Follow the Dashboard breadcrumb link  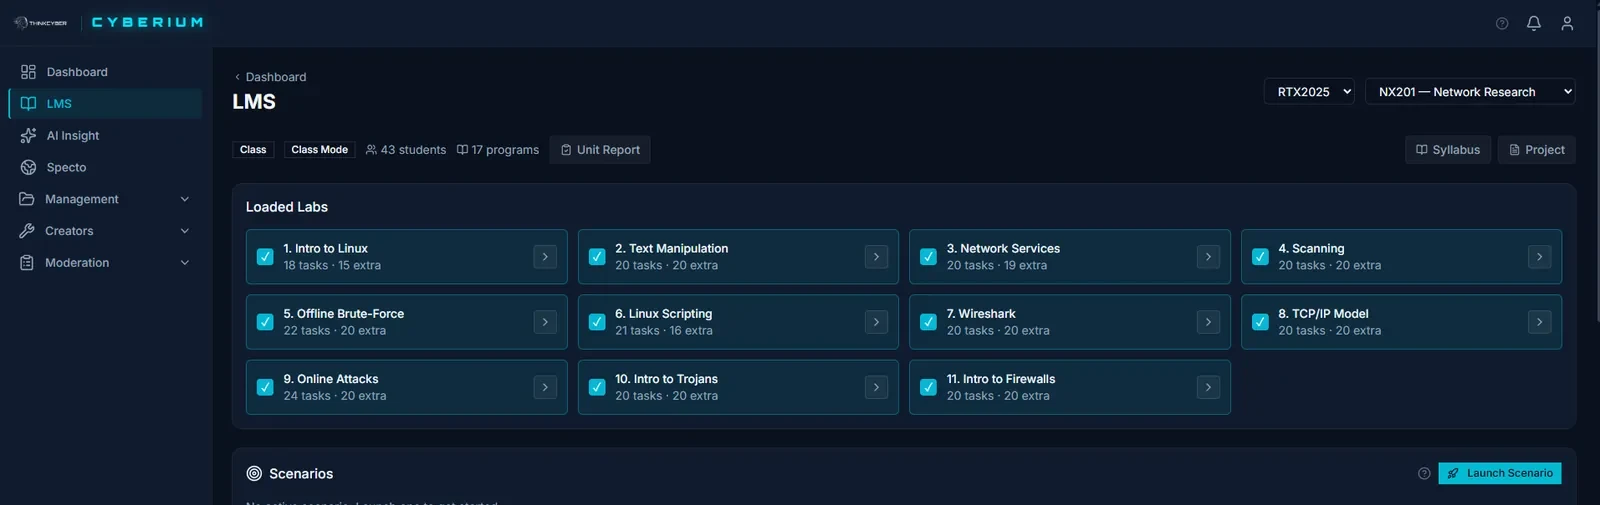[x=276, y=77]
